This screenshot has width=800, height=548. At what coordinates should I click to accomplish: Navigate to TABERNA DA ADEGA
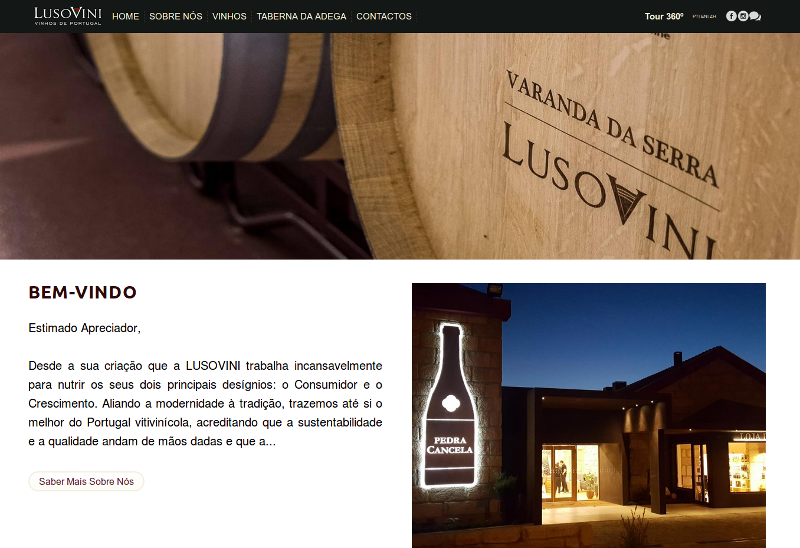point(301,16)
